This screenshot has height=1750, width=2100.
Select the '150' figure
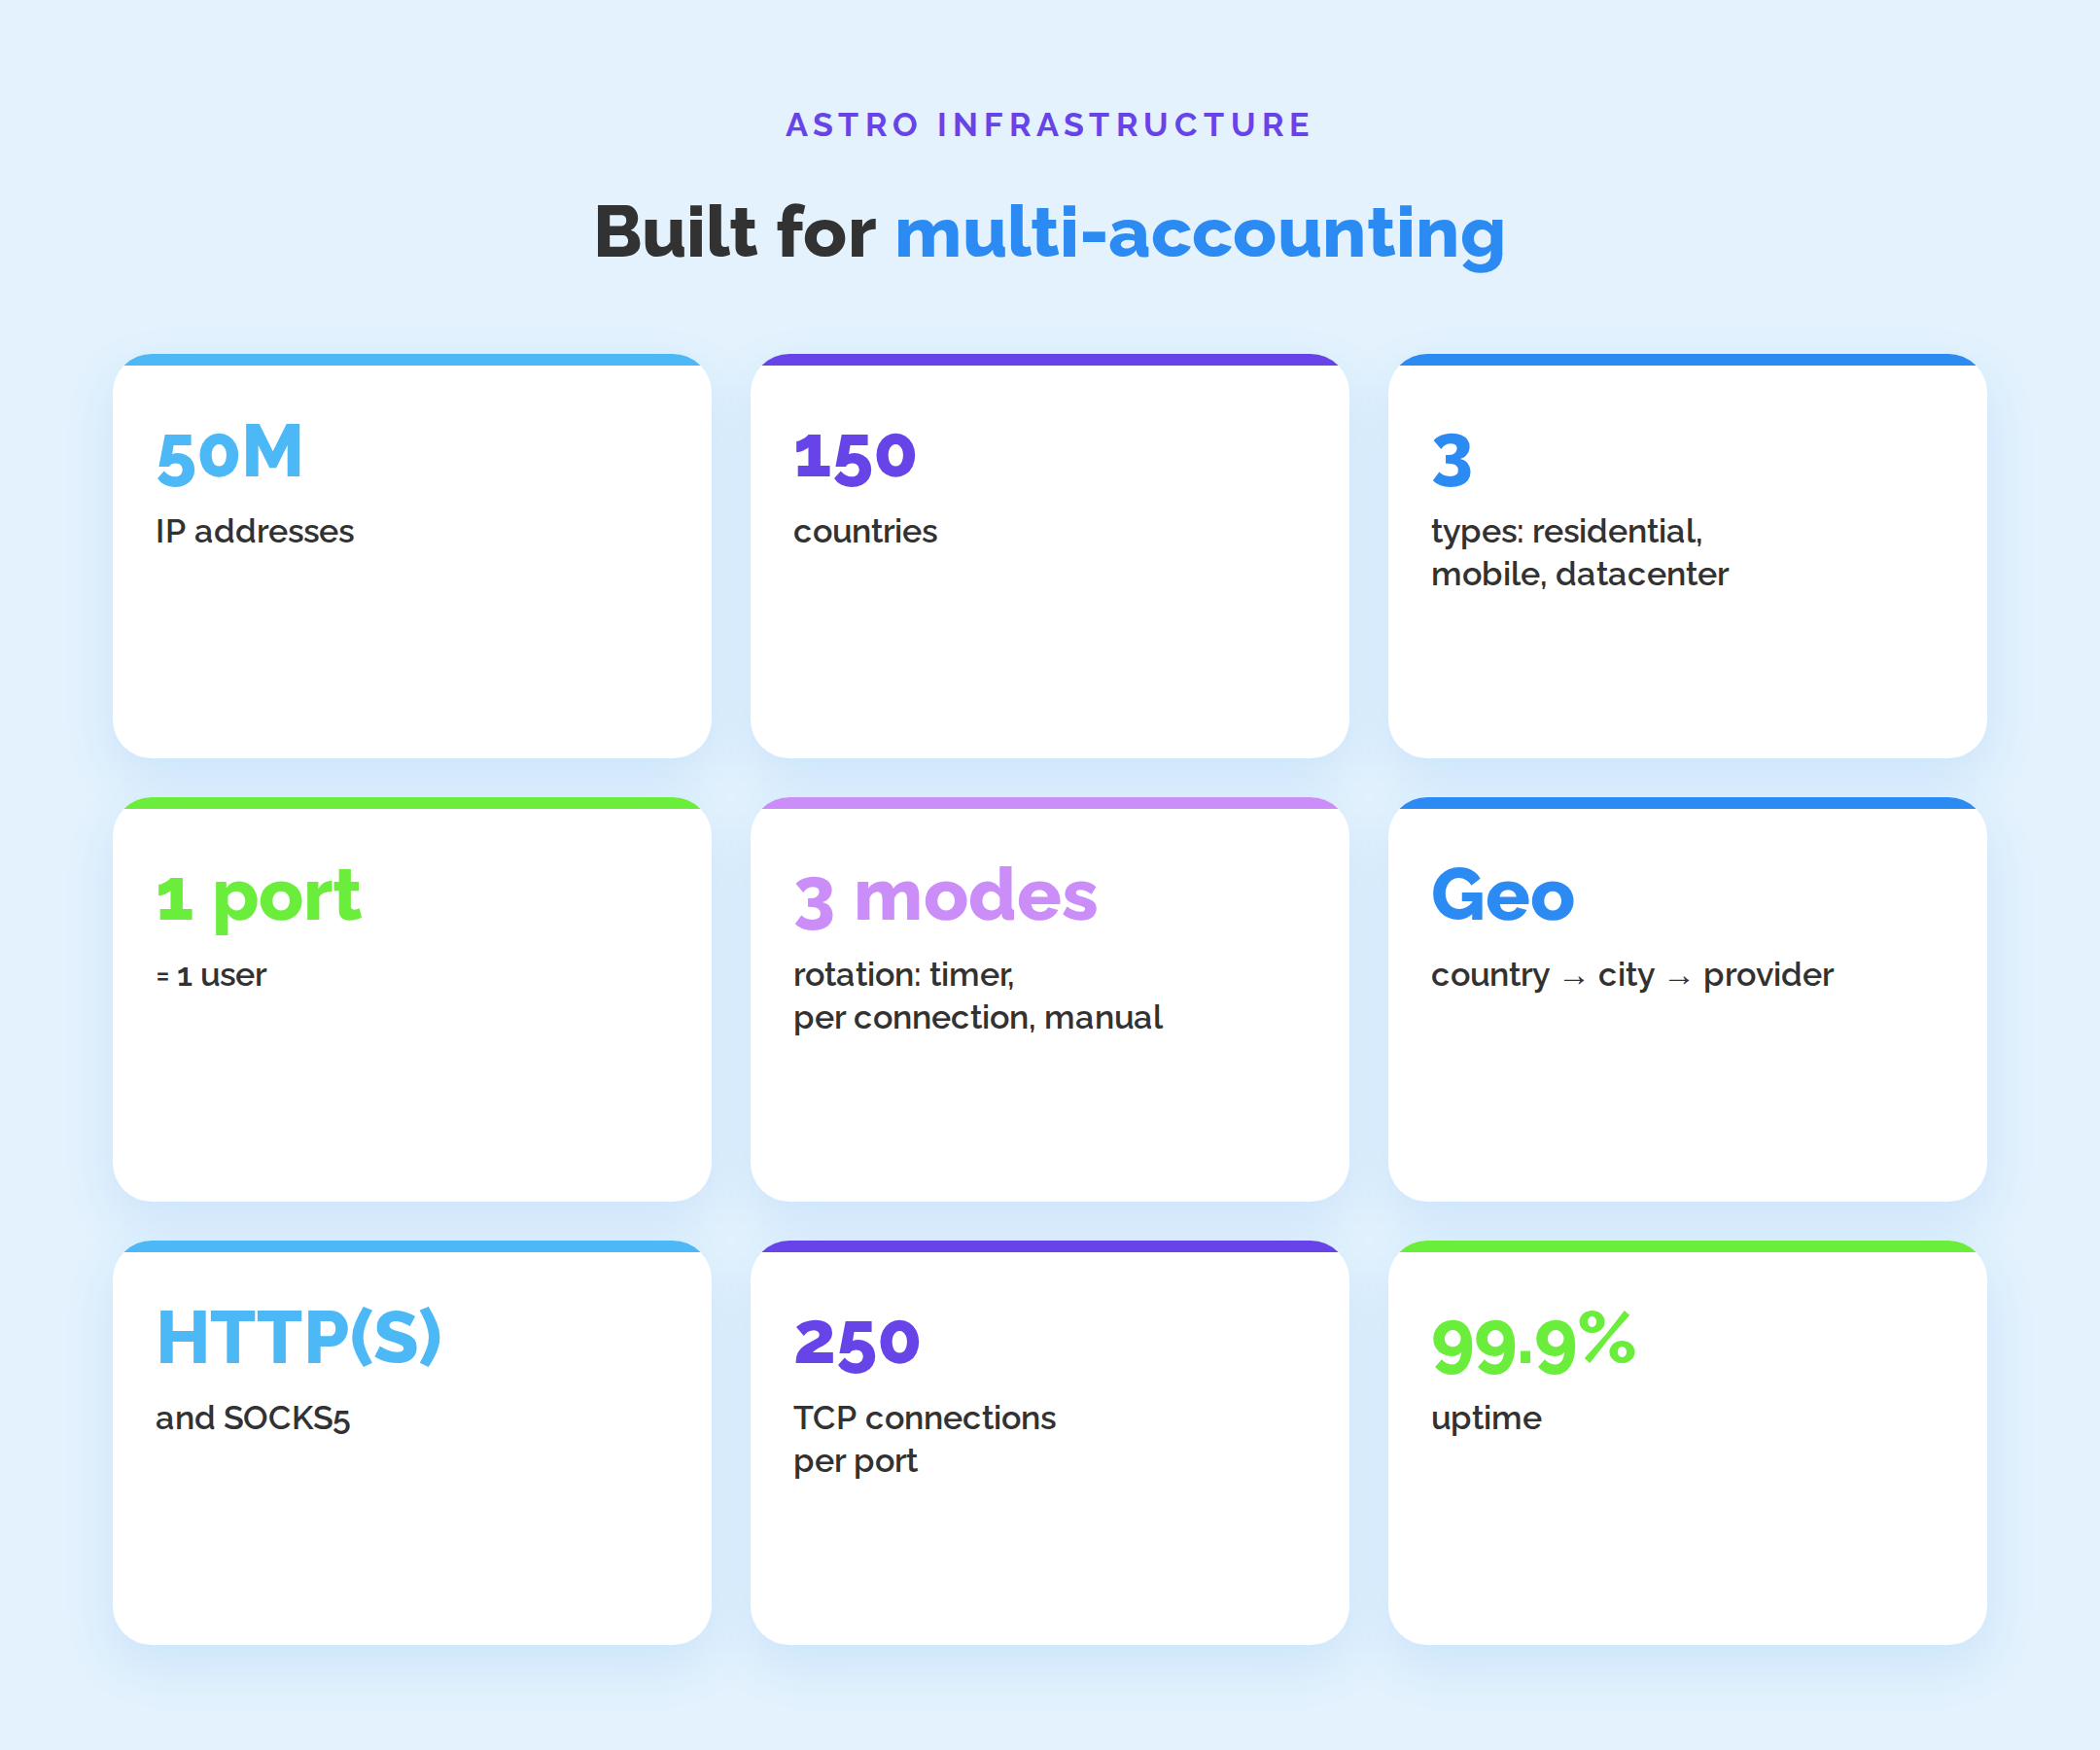tap(855, 458)
